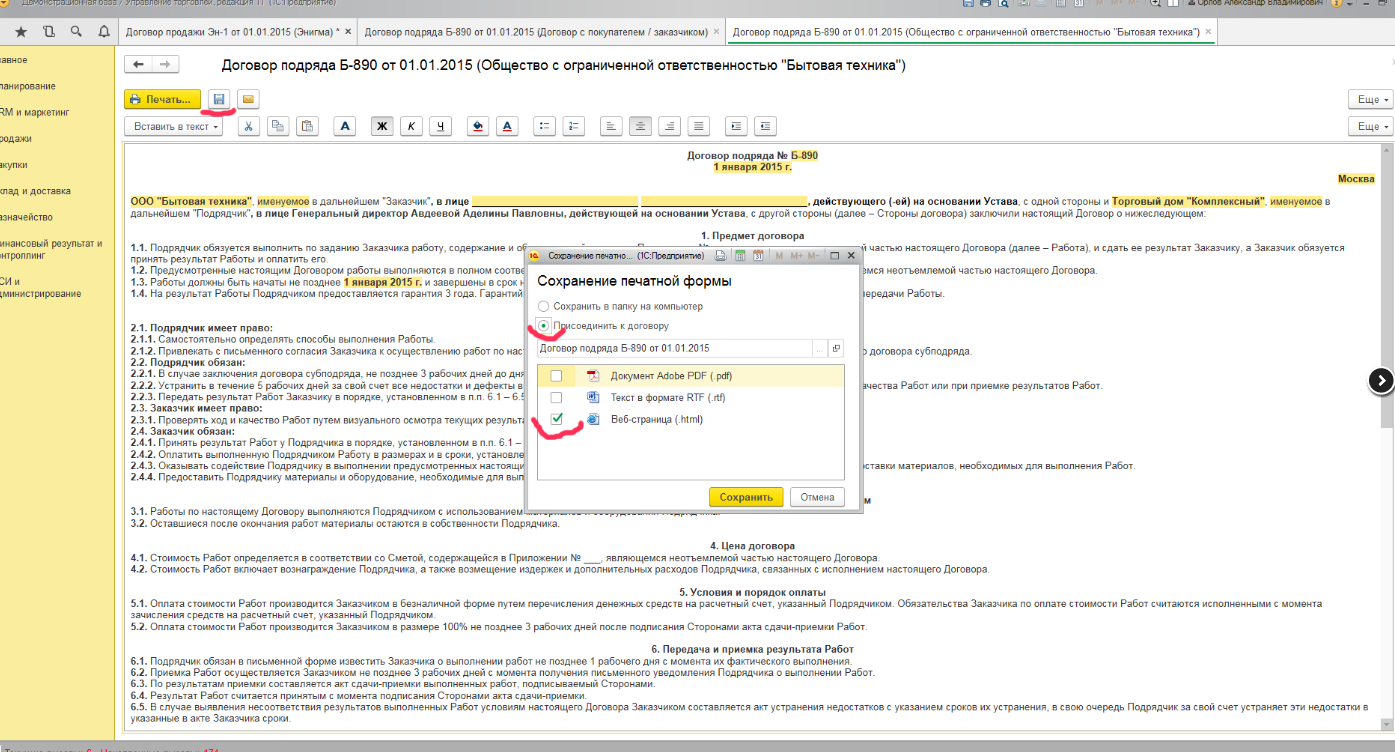Open 'Склад и доставка' sidebar section
The height and width of the screenshot is (752, 1395).
click(36, 190)
